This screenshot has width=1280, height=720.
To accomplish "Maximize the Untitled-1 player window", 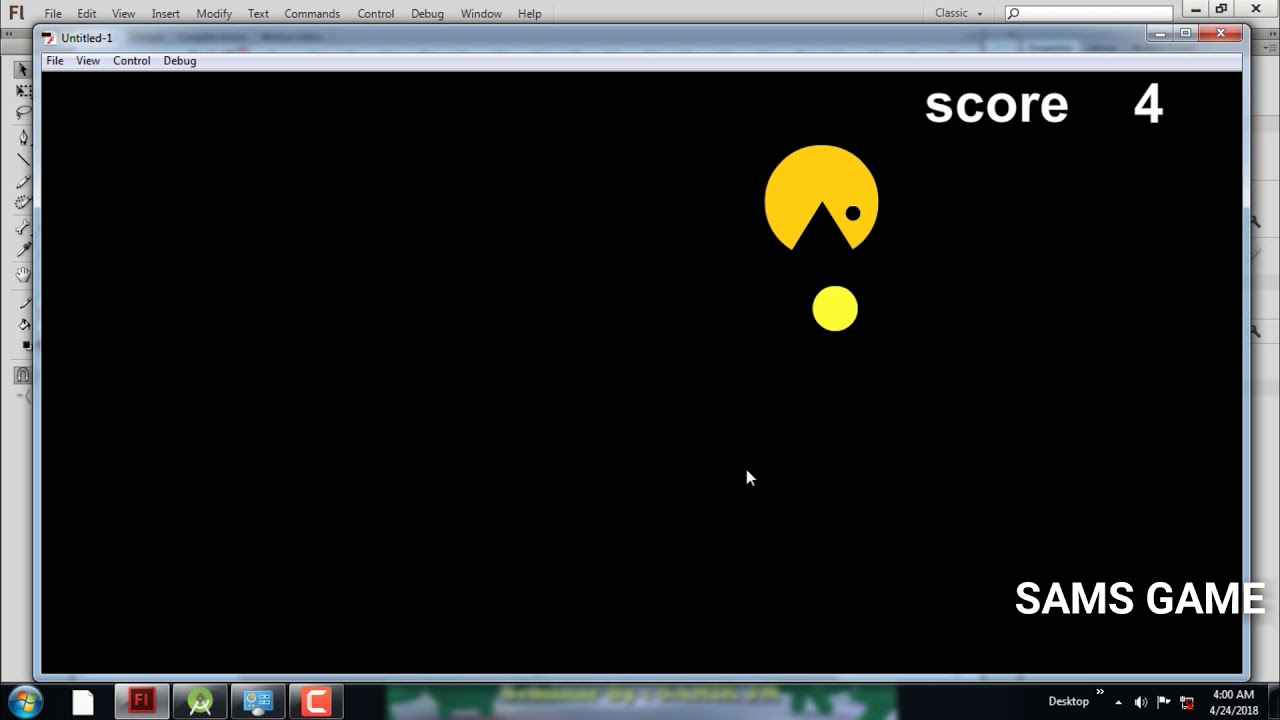I will point(1186,34).
